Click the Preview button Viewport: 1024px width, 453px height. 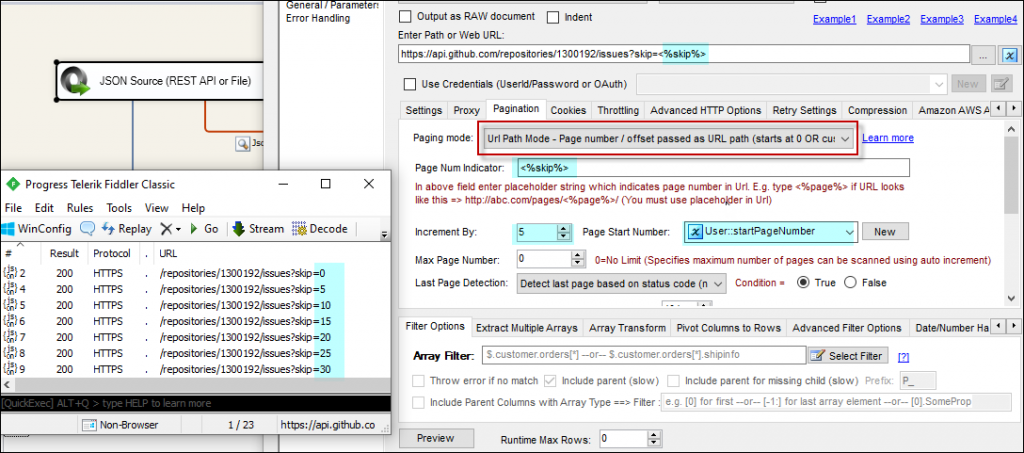click(435, 438)
